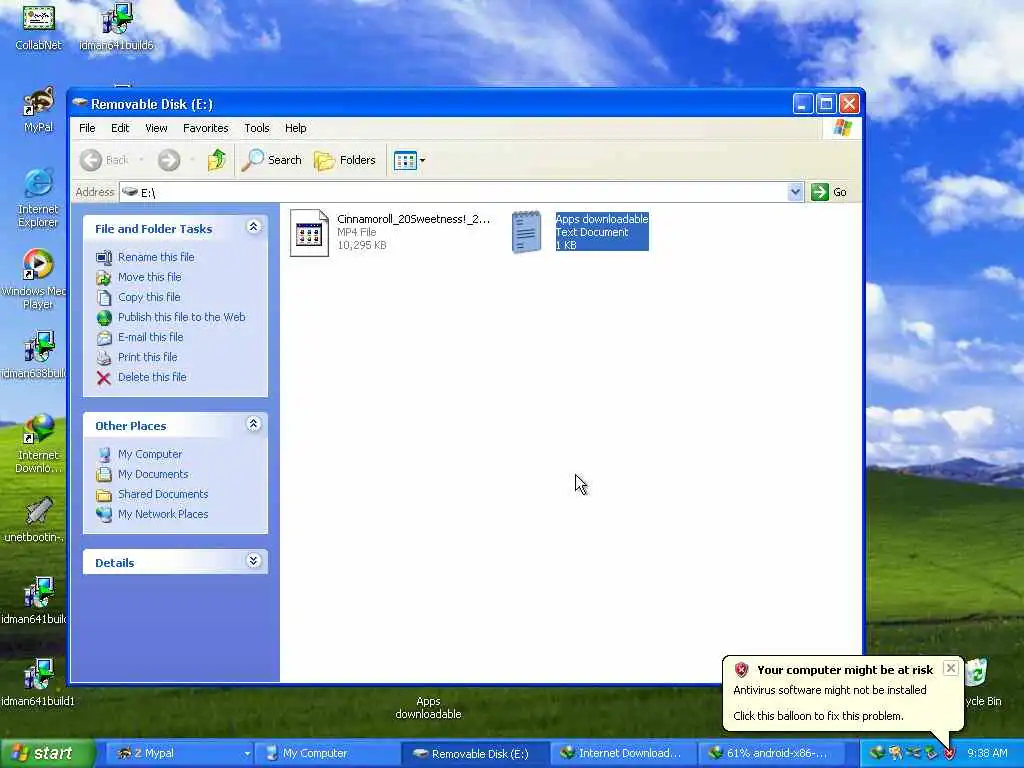1024x768 pixels.
Task: Open the Help menu
Action: pyautogui.click(x=295, y=128)
